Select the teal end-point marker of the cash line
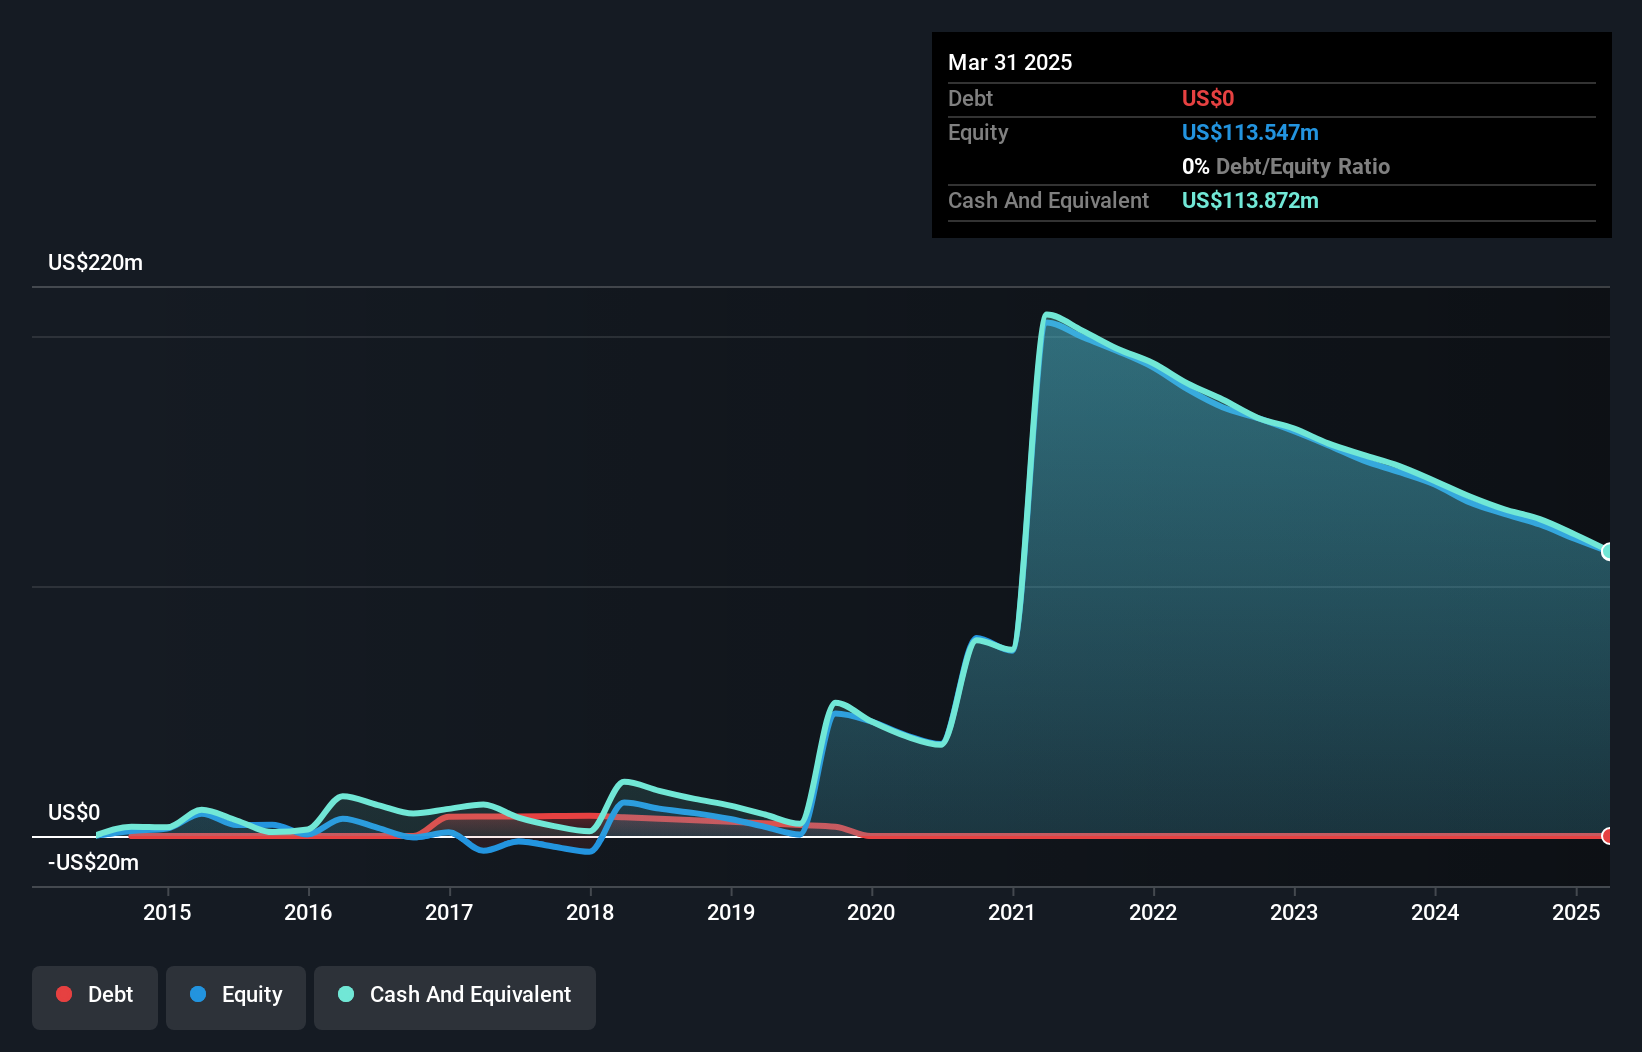 click(1607, 552)
